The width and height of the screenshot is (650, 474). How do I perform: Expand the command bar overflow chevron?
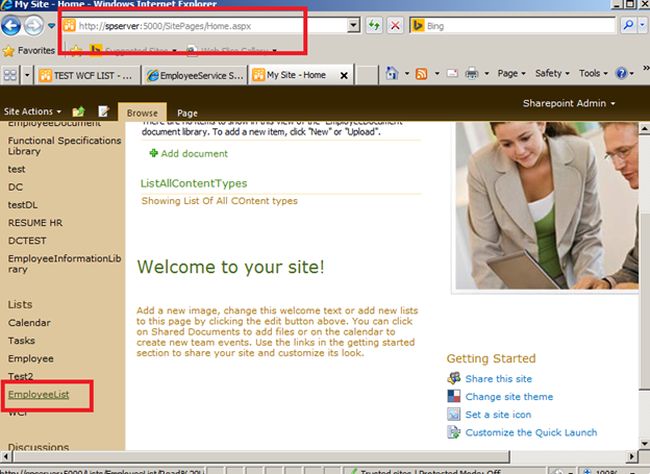click(646, 67)
